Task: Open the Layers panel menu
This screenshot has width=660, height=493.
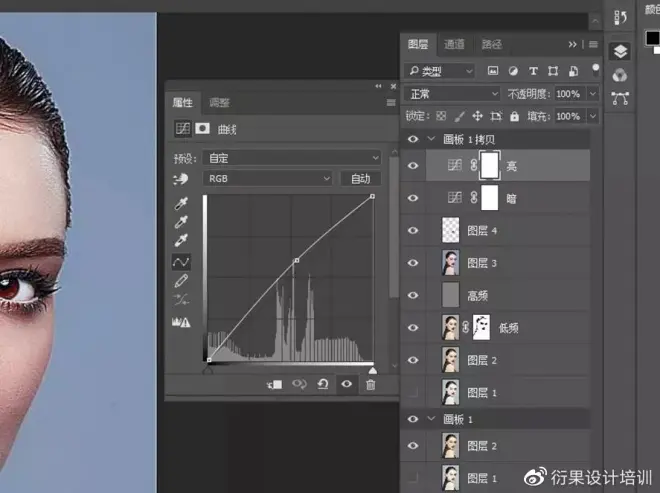Action: 593,44
